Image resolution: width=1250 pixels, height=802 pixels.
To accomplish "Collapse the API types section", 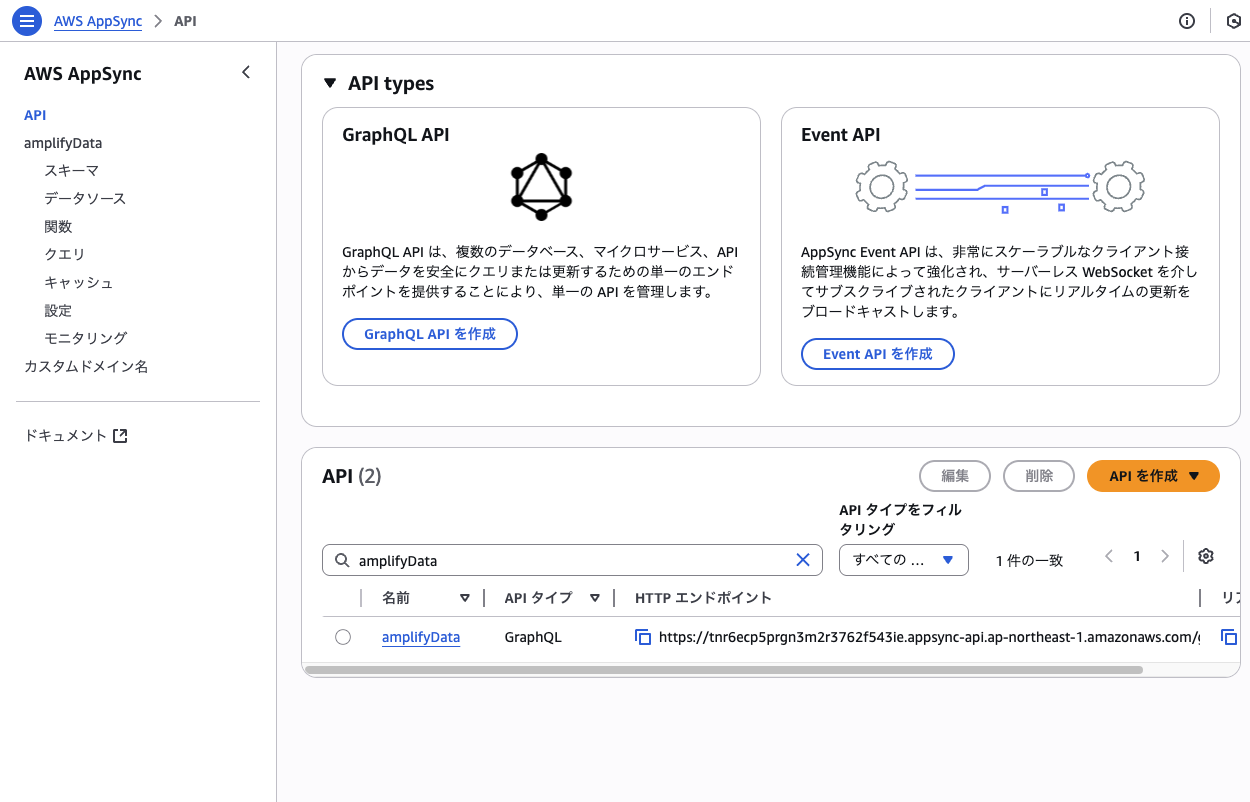I will [x=330, y=84].
